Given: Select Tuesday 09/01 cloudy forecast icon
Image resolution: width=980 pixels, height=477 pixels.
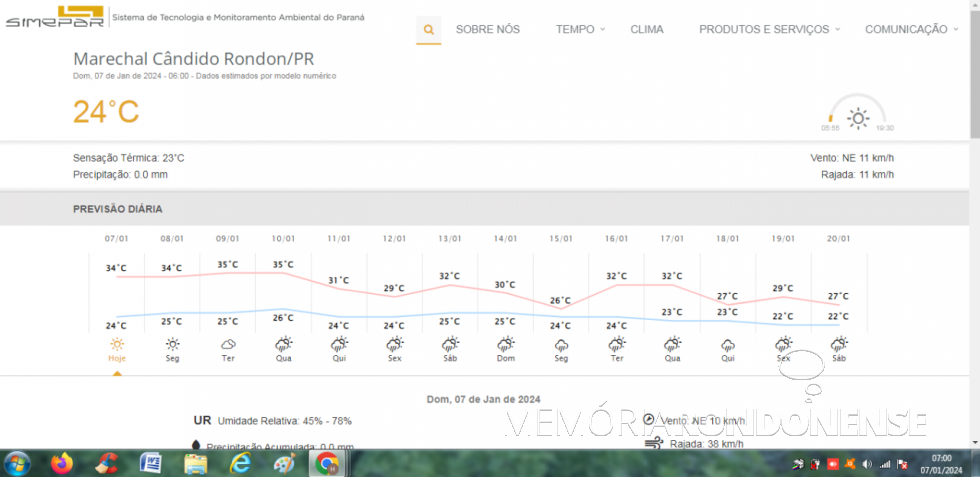Looking at the screenshot, I should [228, 344].
